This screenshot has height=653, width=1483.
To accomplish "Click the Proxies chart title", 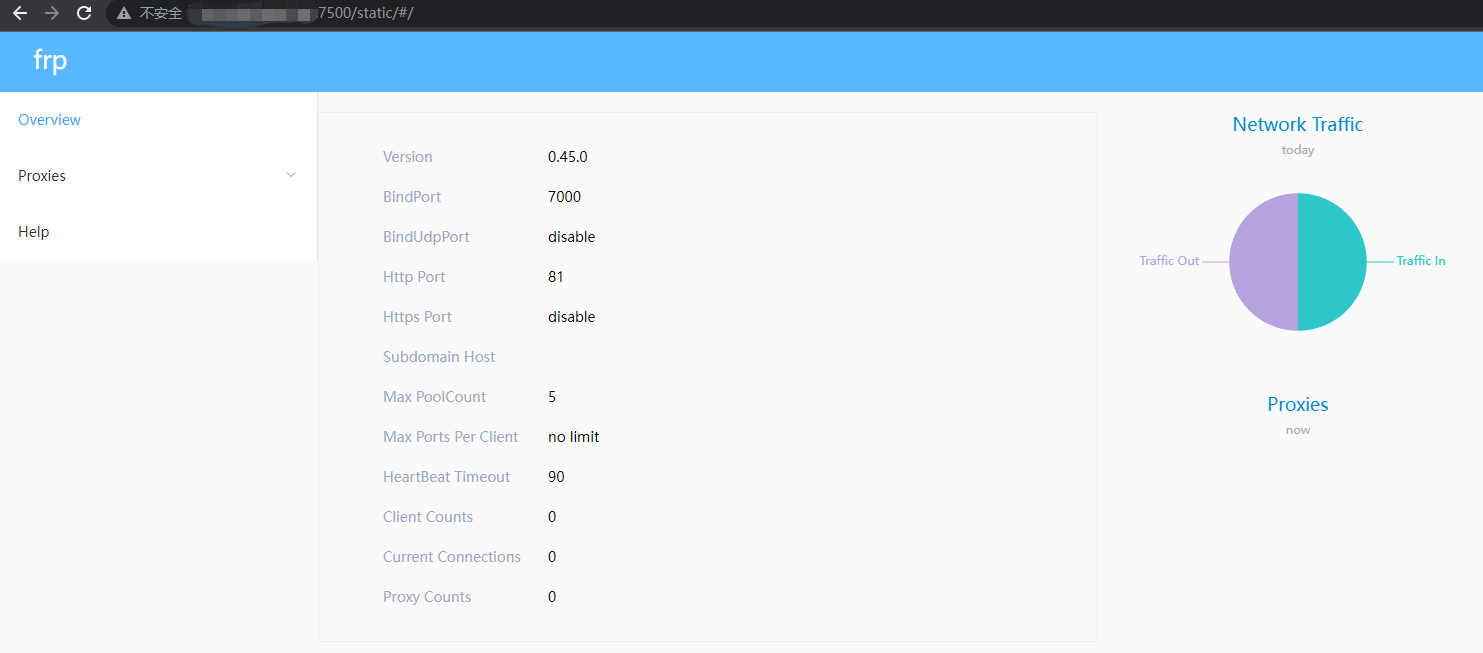I will pos(1298,405).
